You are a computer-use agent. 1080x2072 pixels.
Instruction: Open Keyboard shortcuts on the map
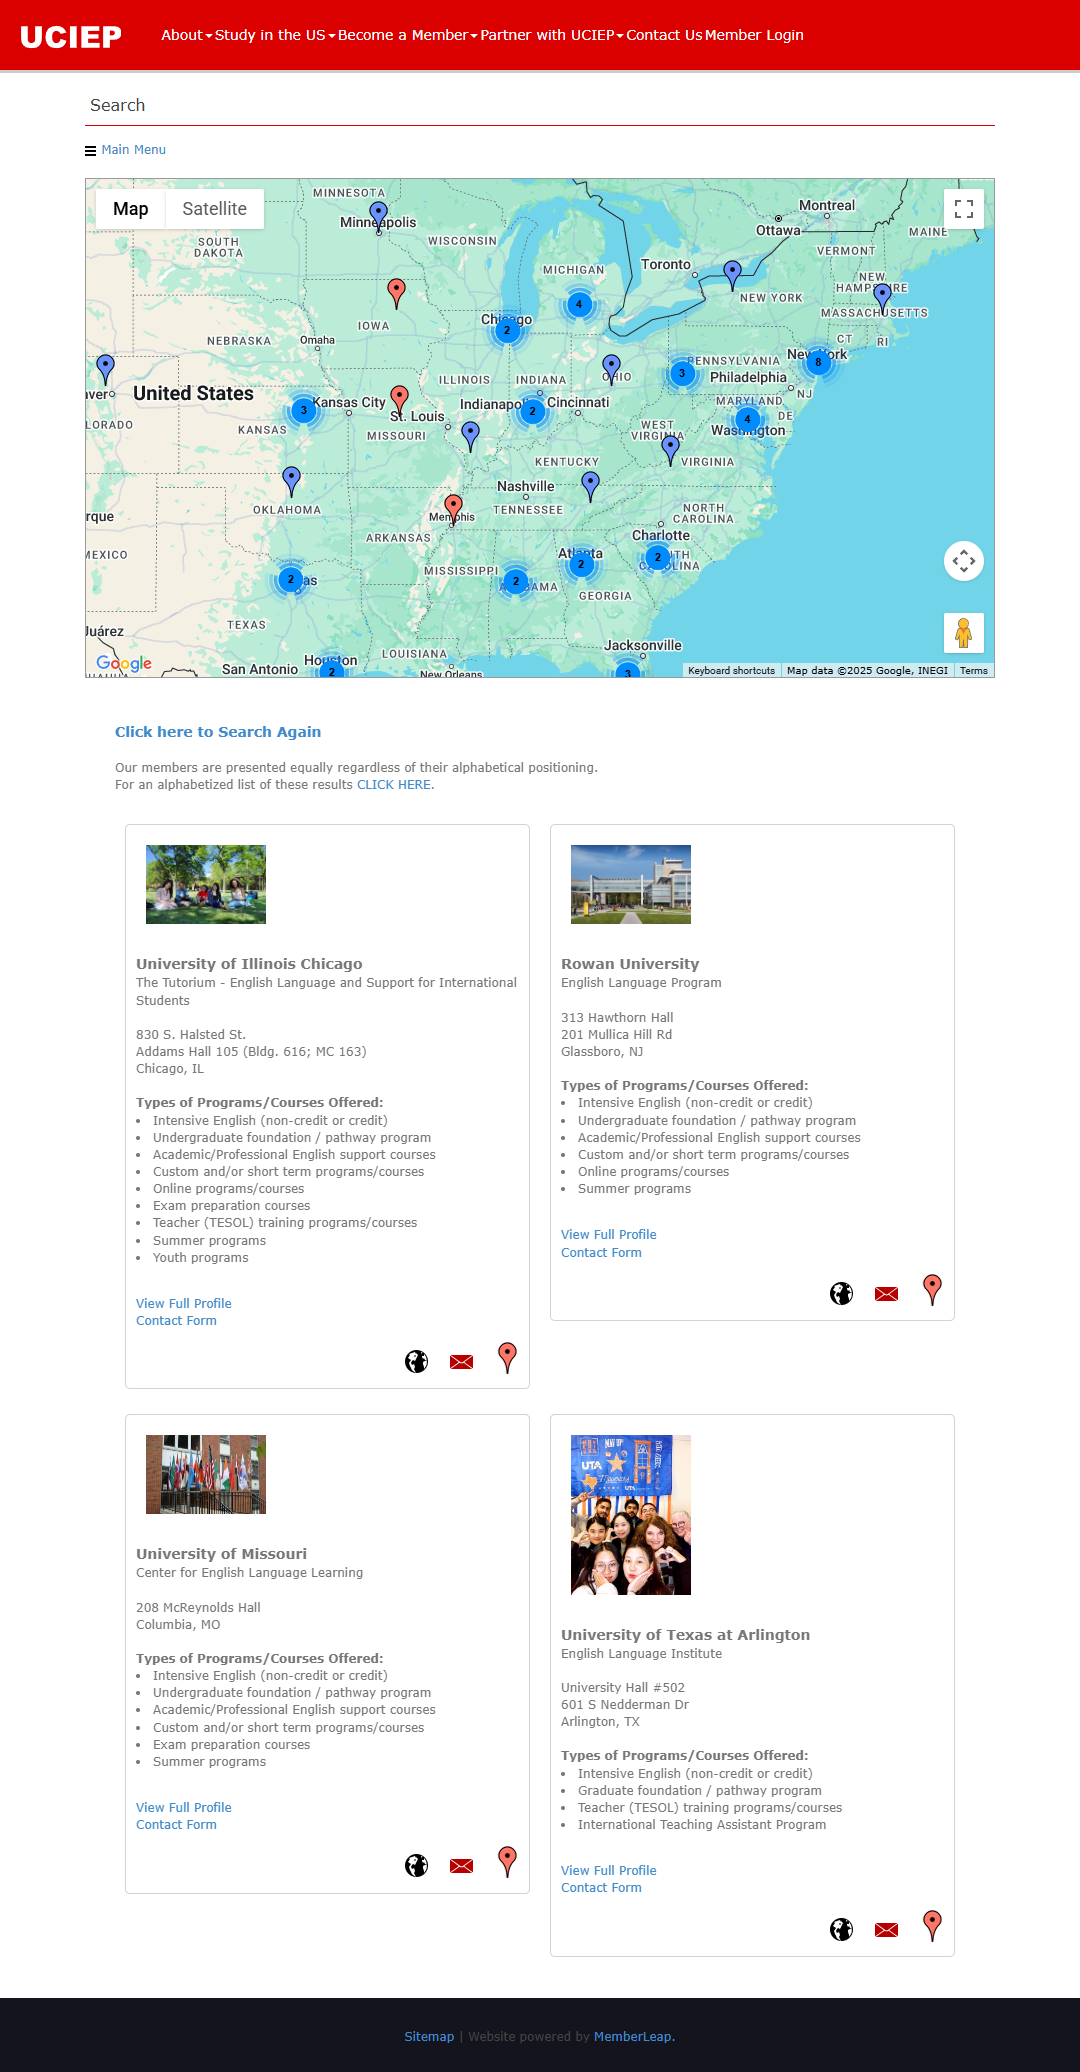point(731,671)
